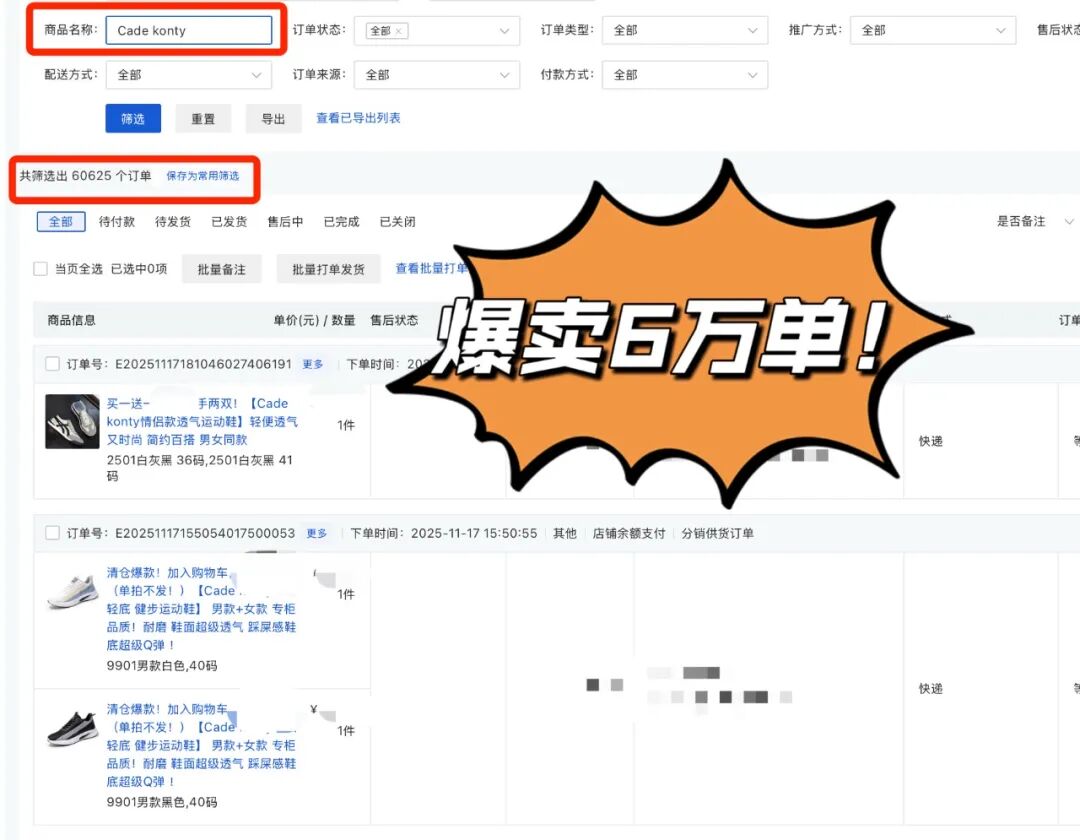1080x840 pixels.
Task: Switch to the 已完成 tab
Action: tap(342, 221)
